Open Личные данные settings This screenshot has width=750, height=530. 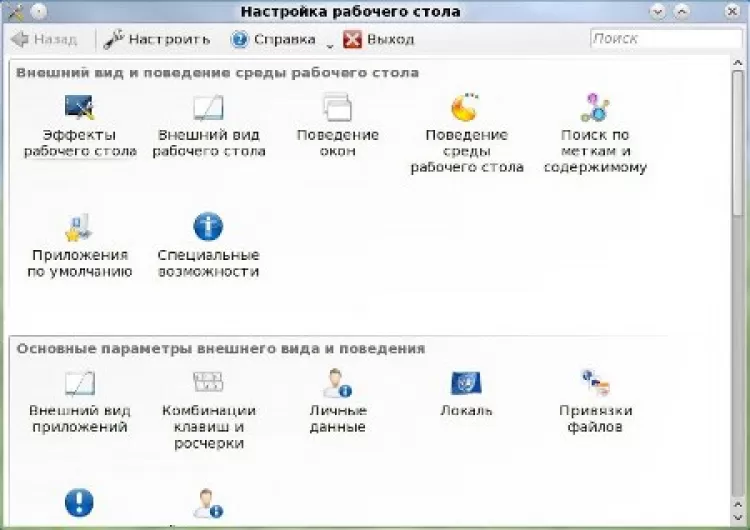coord(337,384)
